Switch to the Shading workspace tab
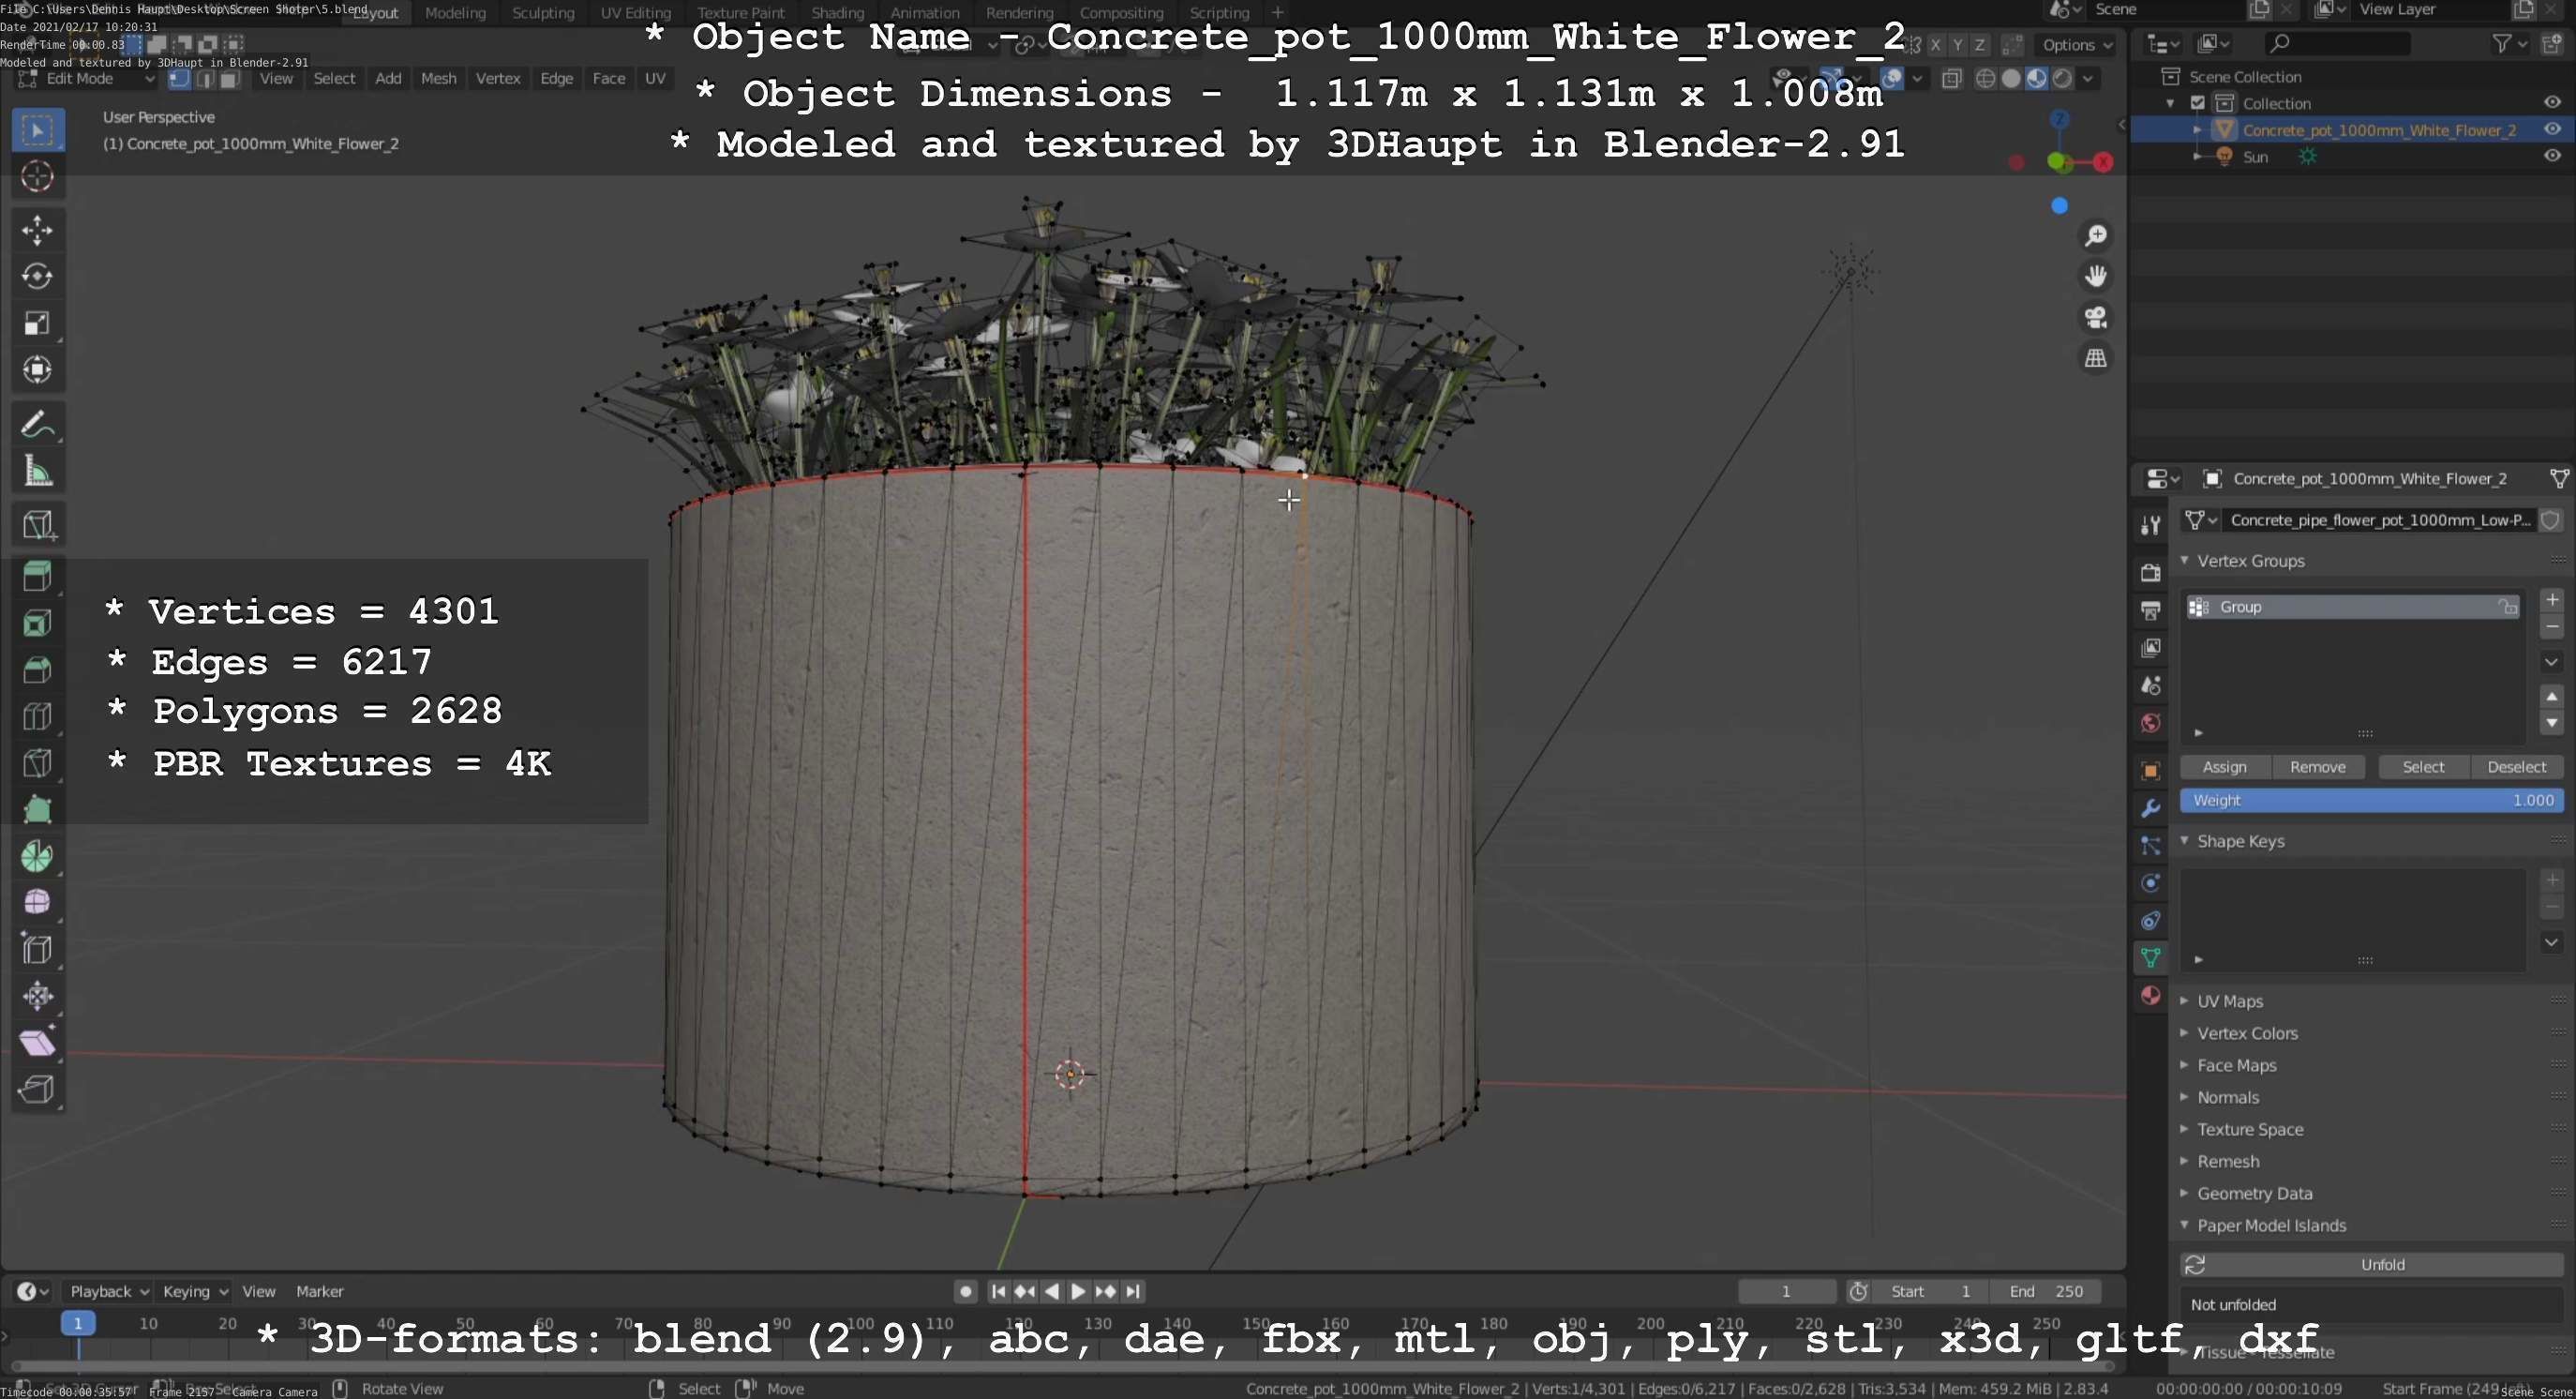 click(x=837, y=13)
